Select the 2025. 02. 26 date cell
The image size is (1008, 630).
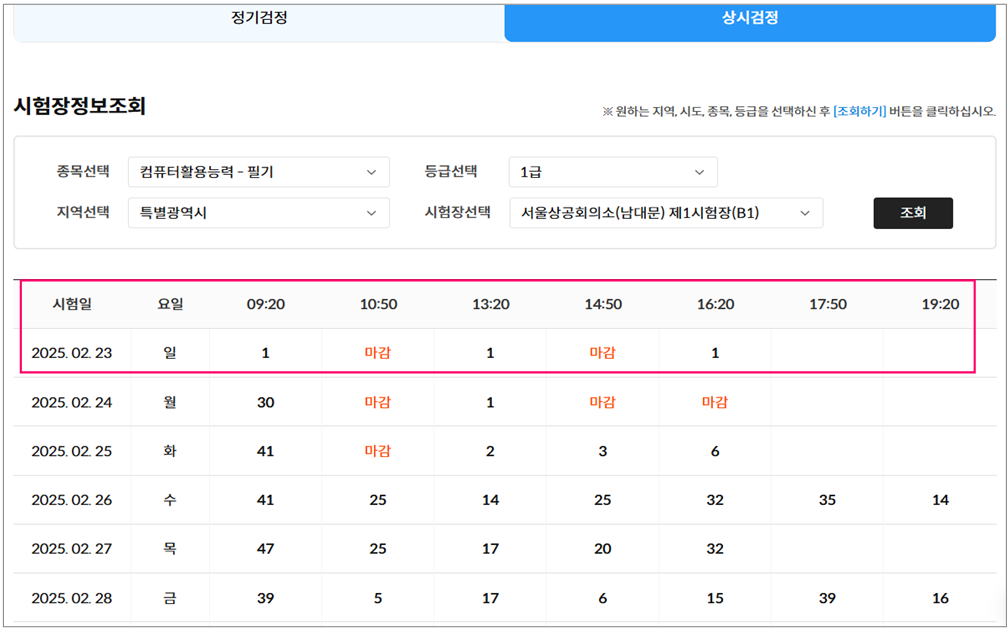72,500
